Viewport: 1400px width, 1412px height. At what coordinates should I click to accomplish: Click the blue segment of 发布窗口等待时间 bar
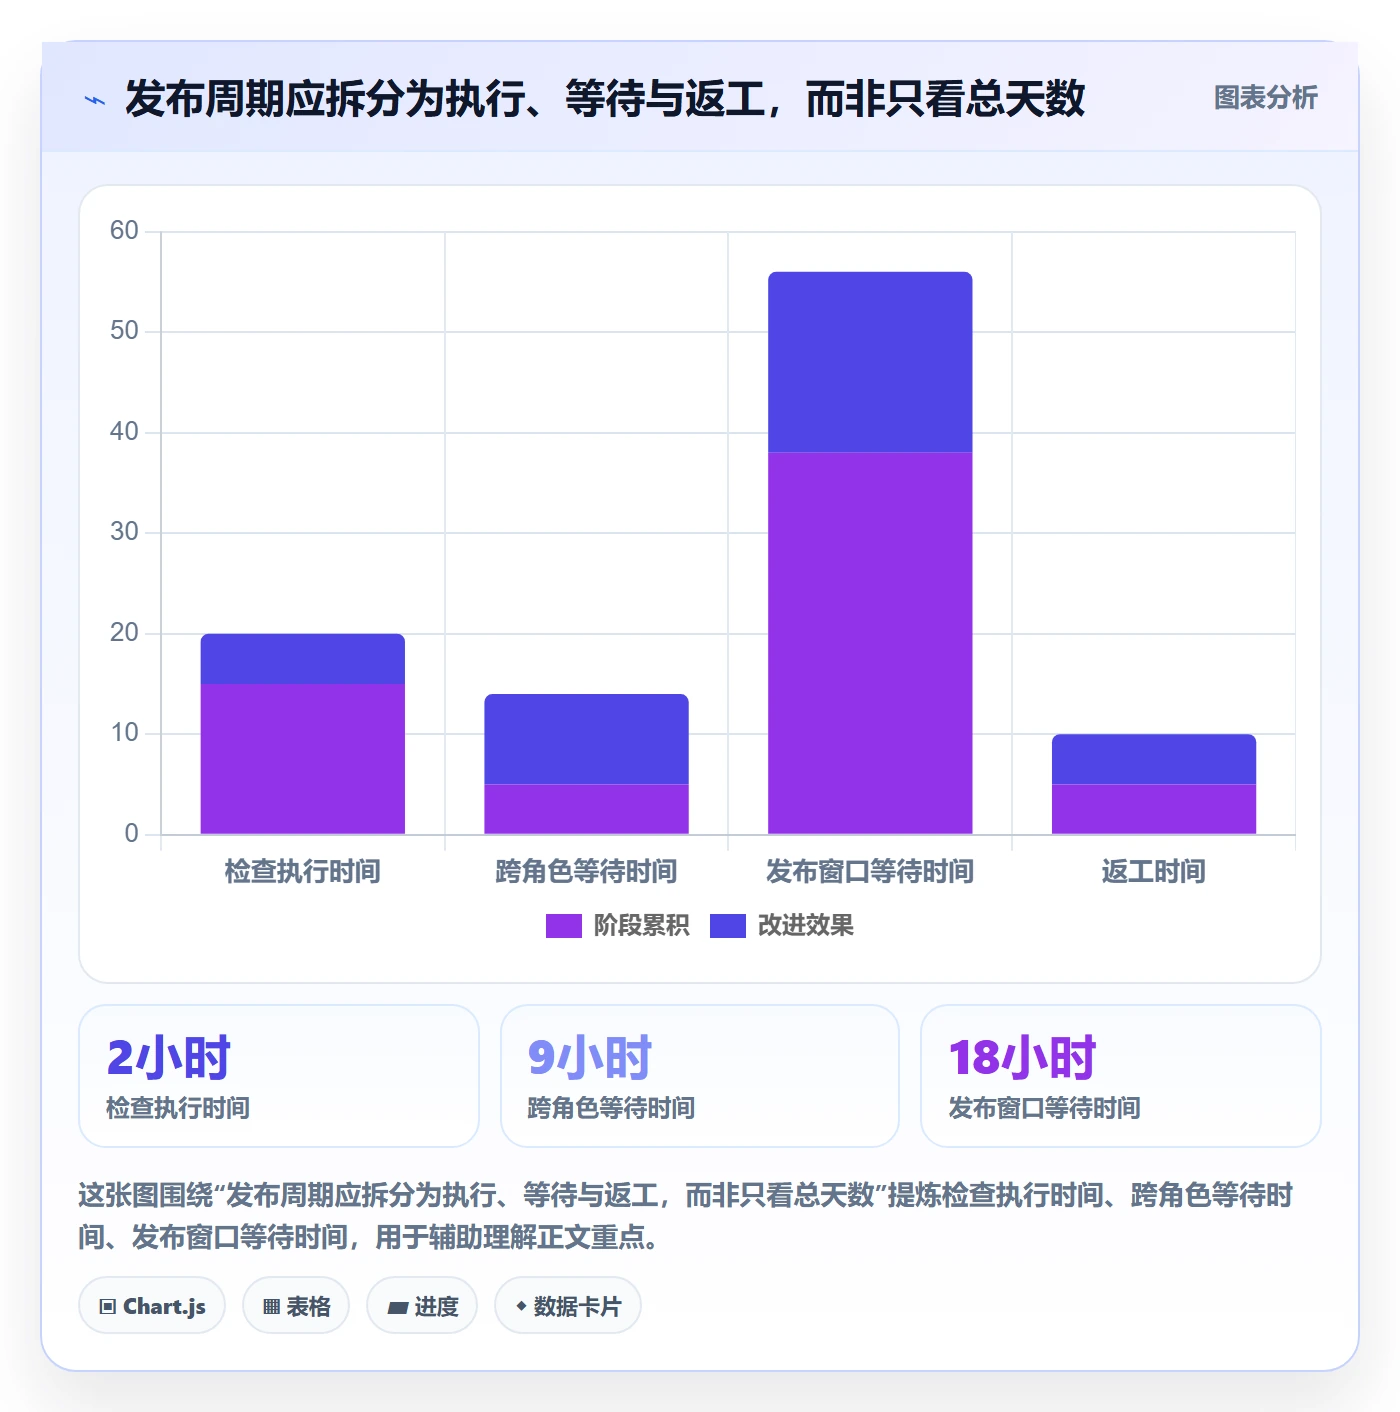pos(870,362)
